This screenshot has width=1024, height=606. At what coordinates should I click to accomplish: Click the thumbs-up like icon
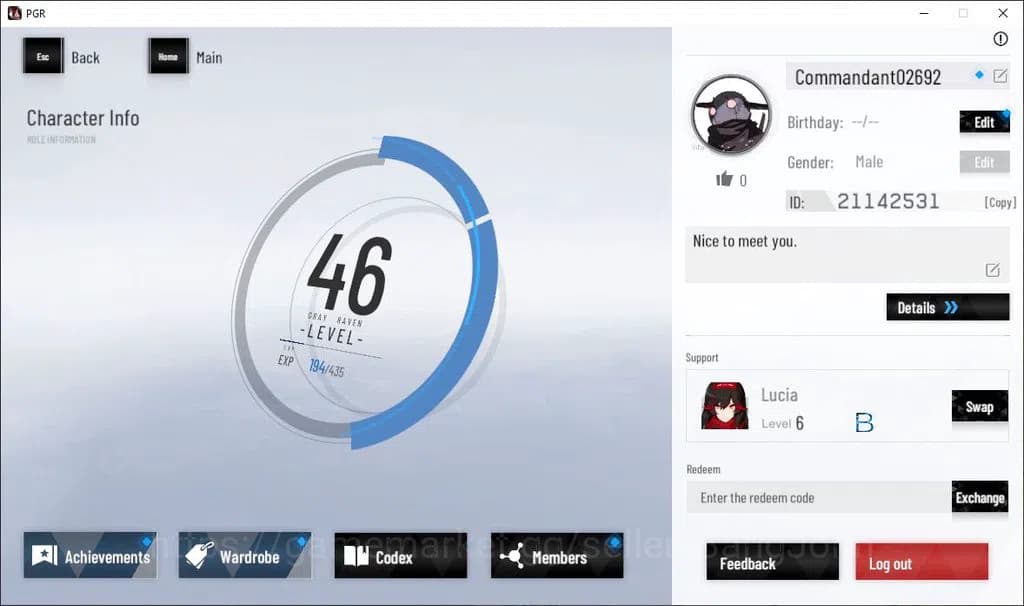pyautogui.click(x=724, y=179)
